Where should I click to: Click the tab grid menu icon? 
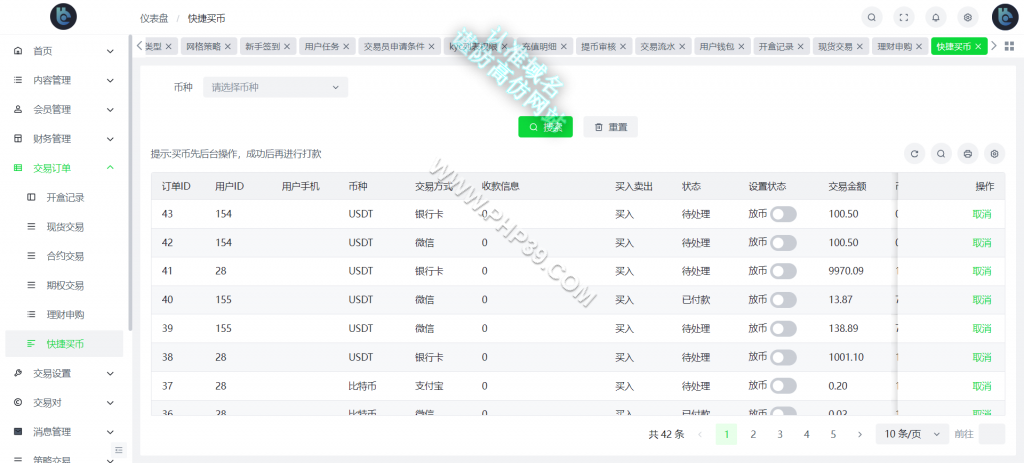click(x=1009, y=46)
